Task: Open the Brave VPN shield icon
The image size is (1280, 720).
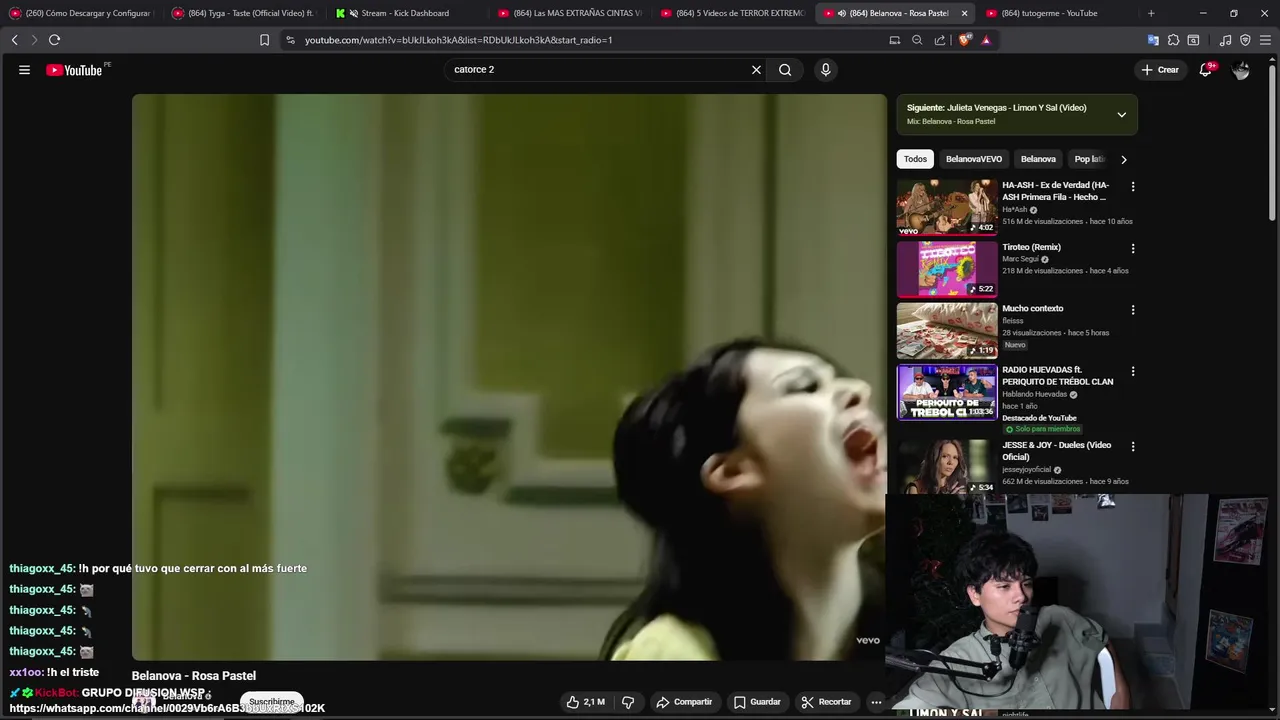Action: pos(1245,40)
